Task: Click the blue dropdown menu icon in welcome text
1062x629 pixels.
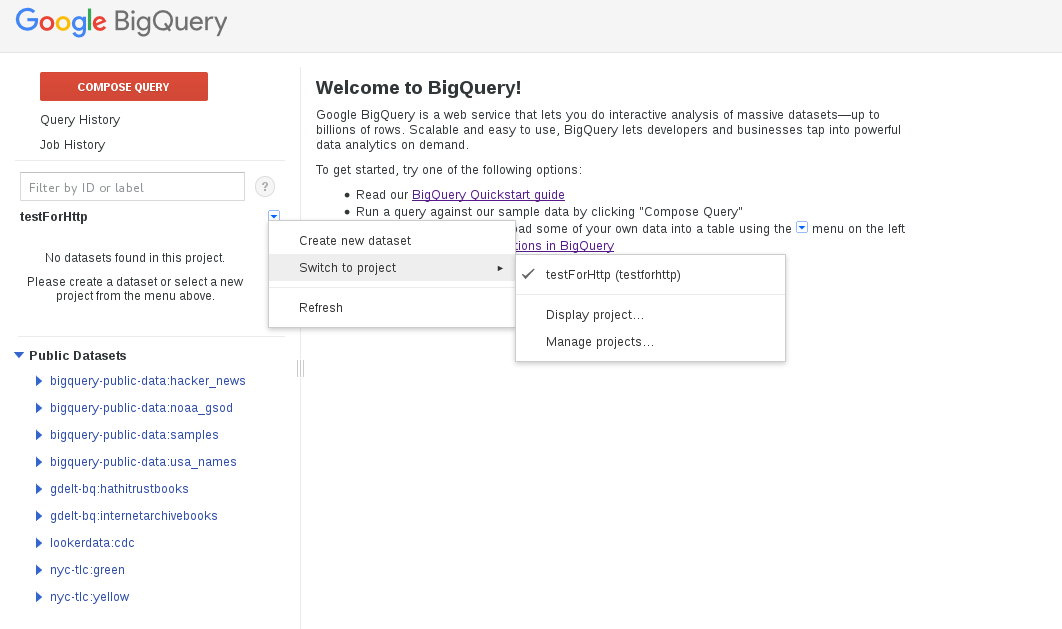Action: [802, 227]
